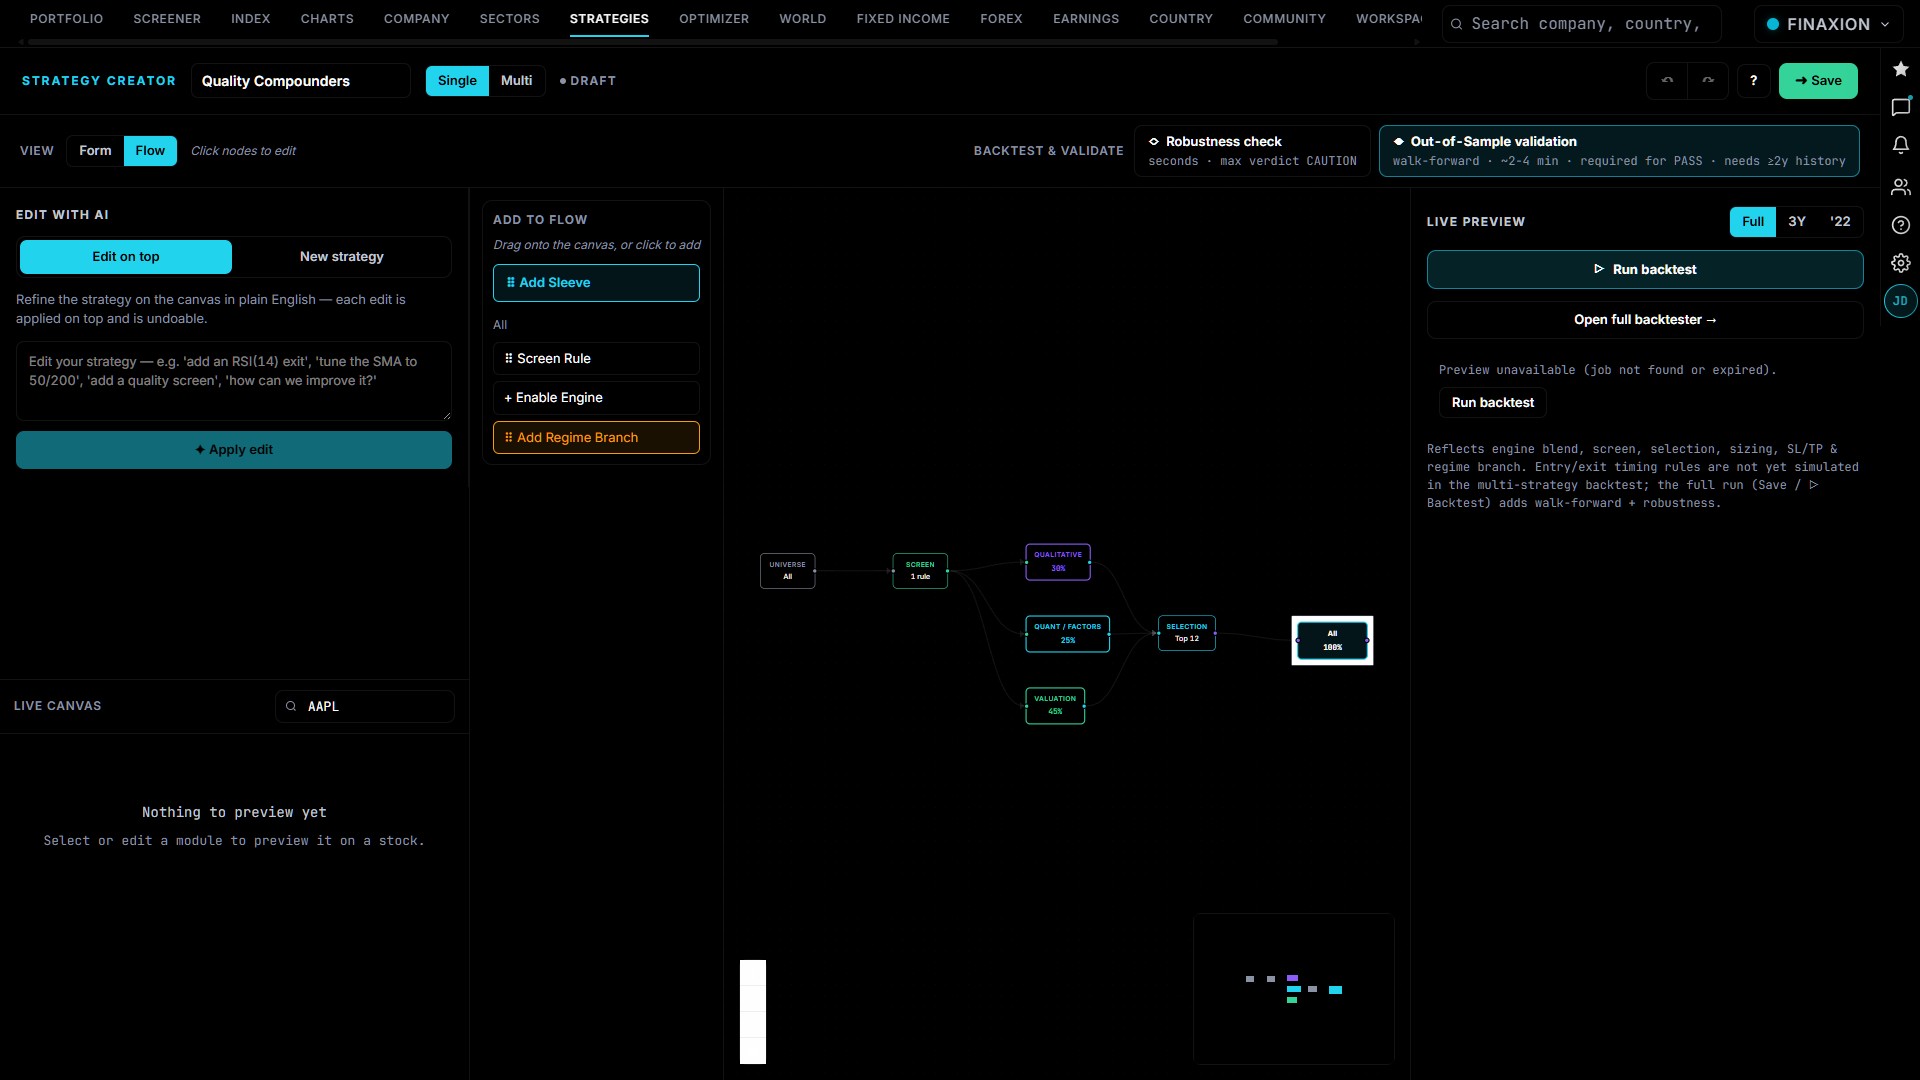Open the Fixed Income tab
The image size is (1920, 1080).
[903, 19]
